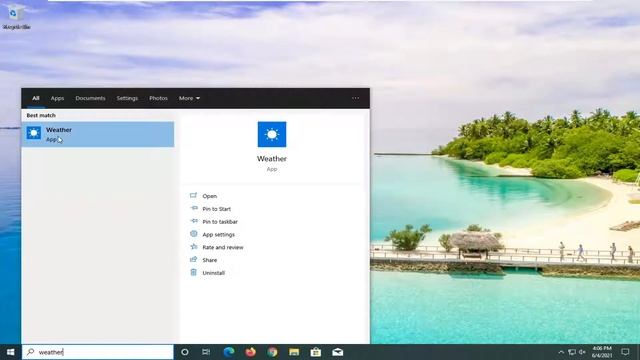The width and height of the screenshot is (640, 360).
Task: Choose Rate and review
Action: (222, 247)
